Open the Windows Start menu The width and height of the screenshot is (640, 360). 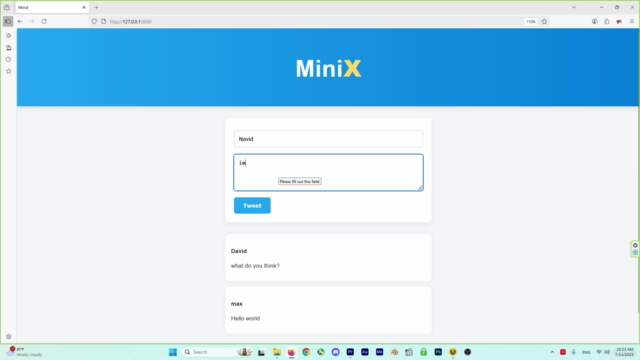[173, 352]
